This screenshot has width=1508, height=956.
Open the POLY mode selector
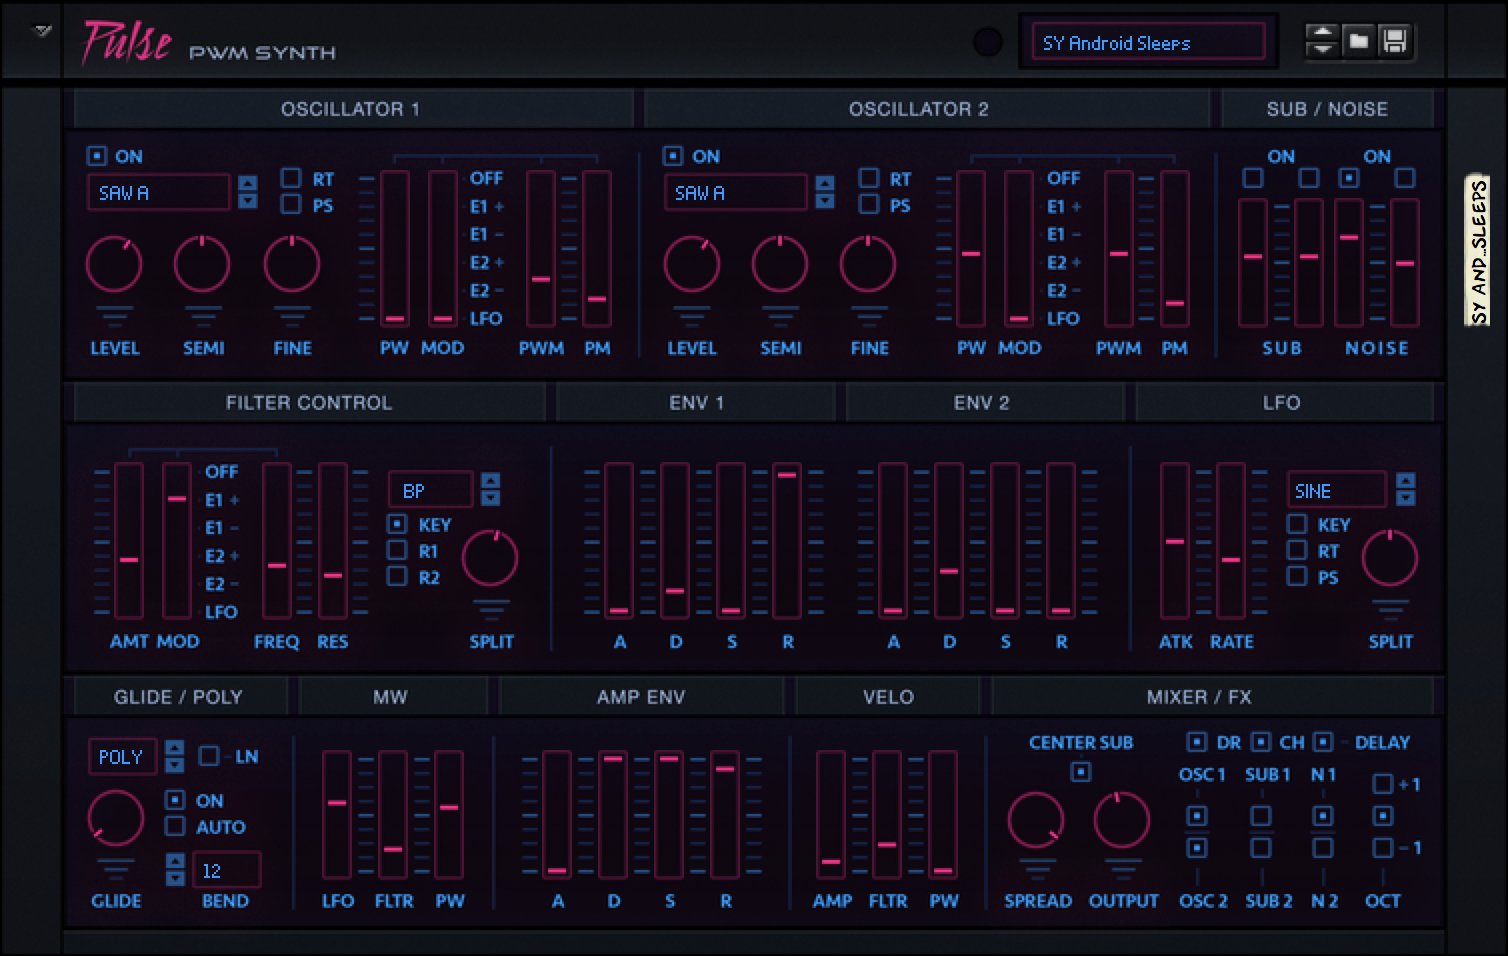(x=123, y=757)
